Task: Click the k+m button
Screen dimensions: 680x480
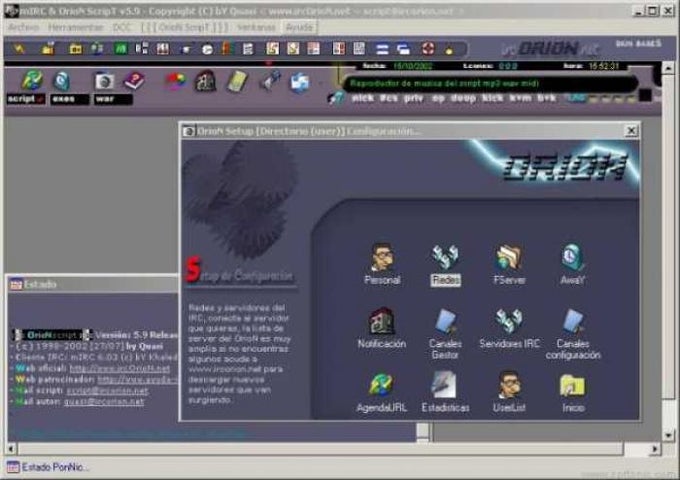Action: (x=520, y=98)
